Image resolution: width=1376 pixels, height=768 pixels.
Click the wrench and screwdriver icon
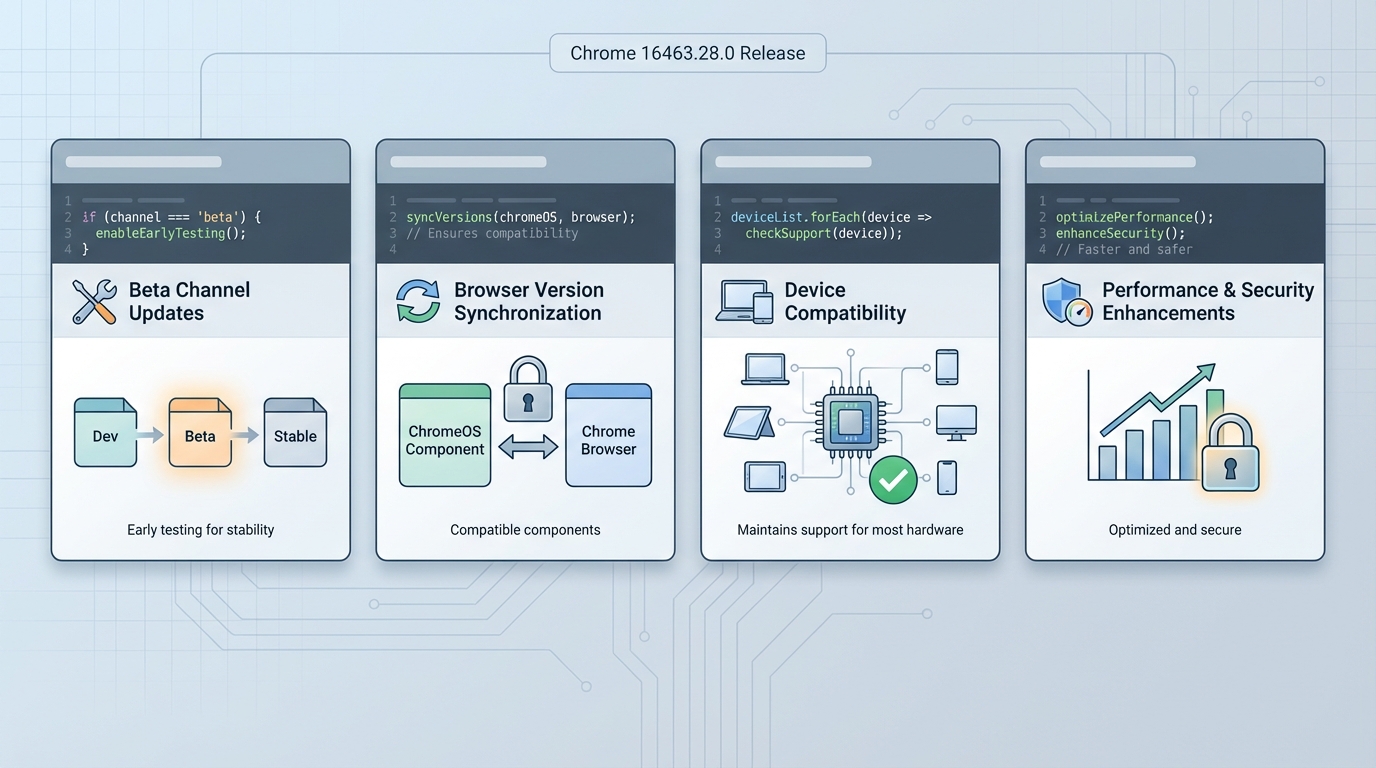(x=95, y=301)
